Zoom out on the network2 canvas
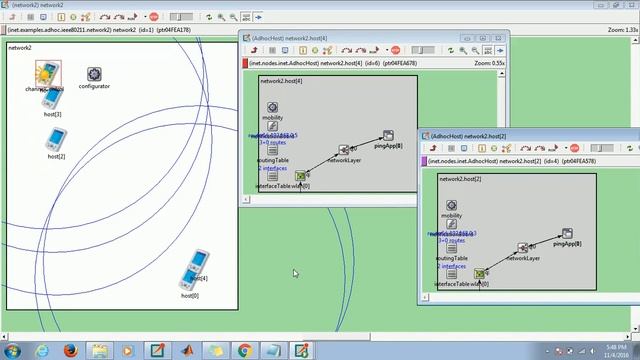Viewport: 640px width, 360px height. point(233,17)
